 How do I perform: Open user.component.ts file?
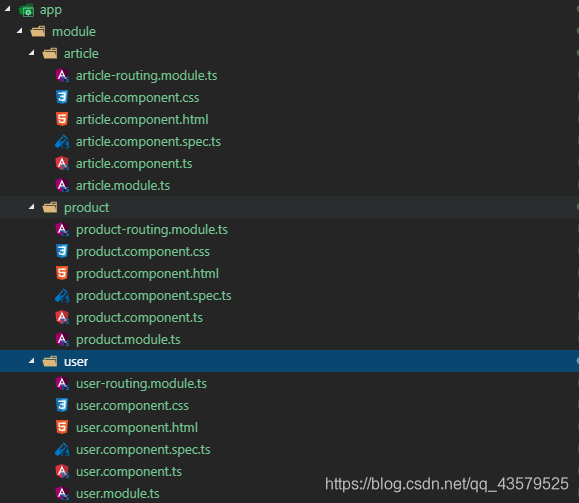pos(129,472)
